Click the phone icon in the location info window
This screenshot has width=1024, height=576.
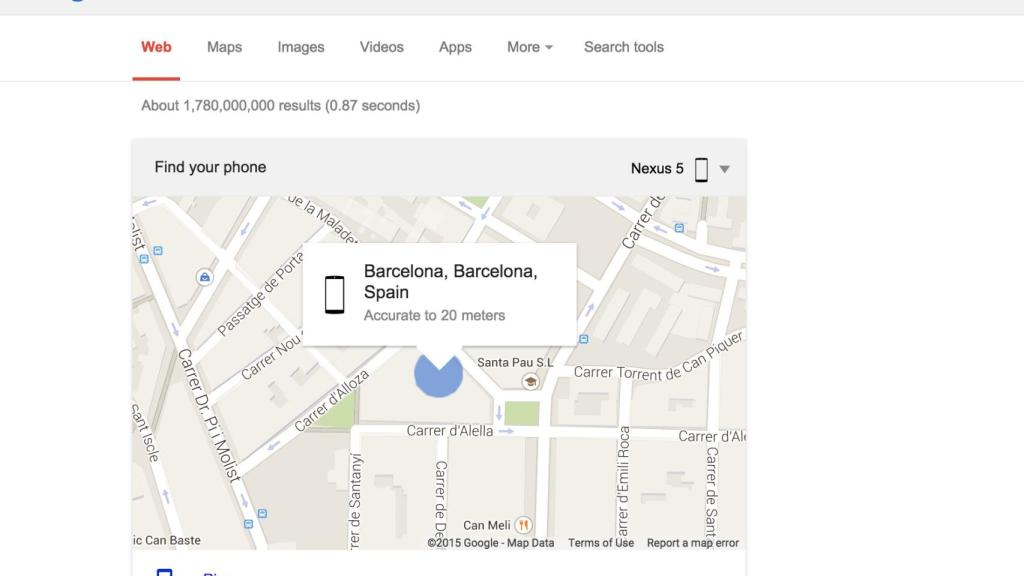pyautogui.click(x=334, y=291)
